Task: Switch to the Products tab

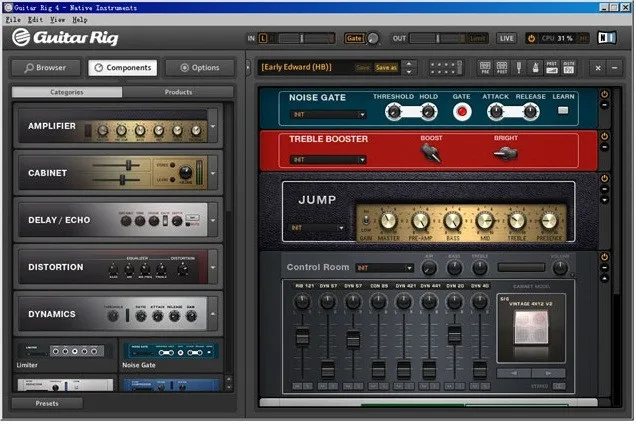Action: tap(178, 92)
